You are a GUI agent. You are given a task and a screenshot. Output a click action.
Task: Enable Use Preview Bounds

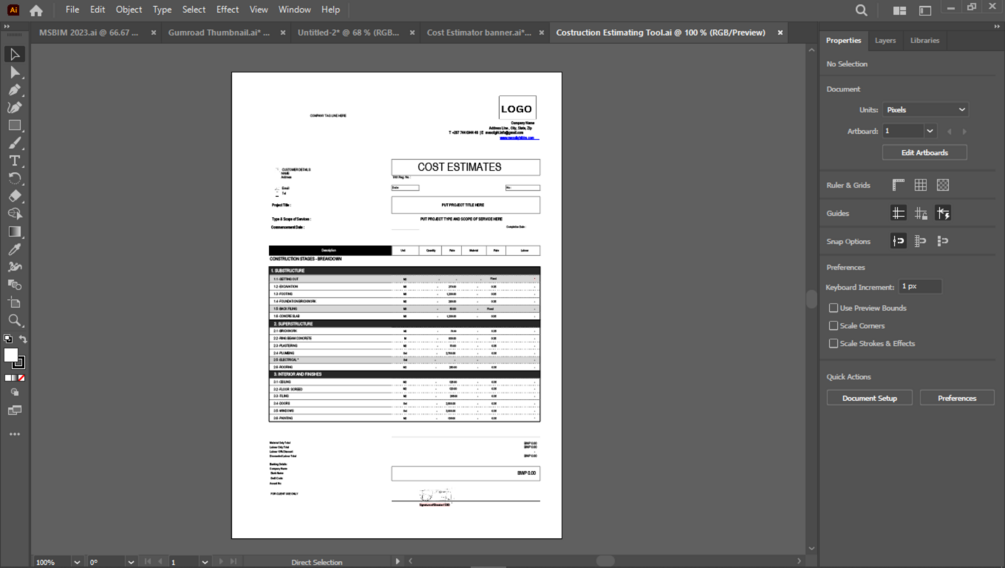833,308
